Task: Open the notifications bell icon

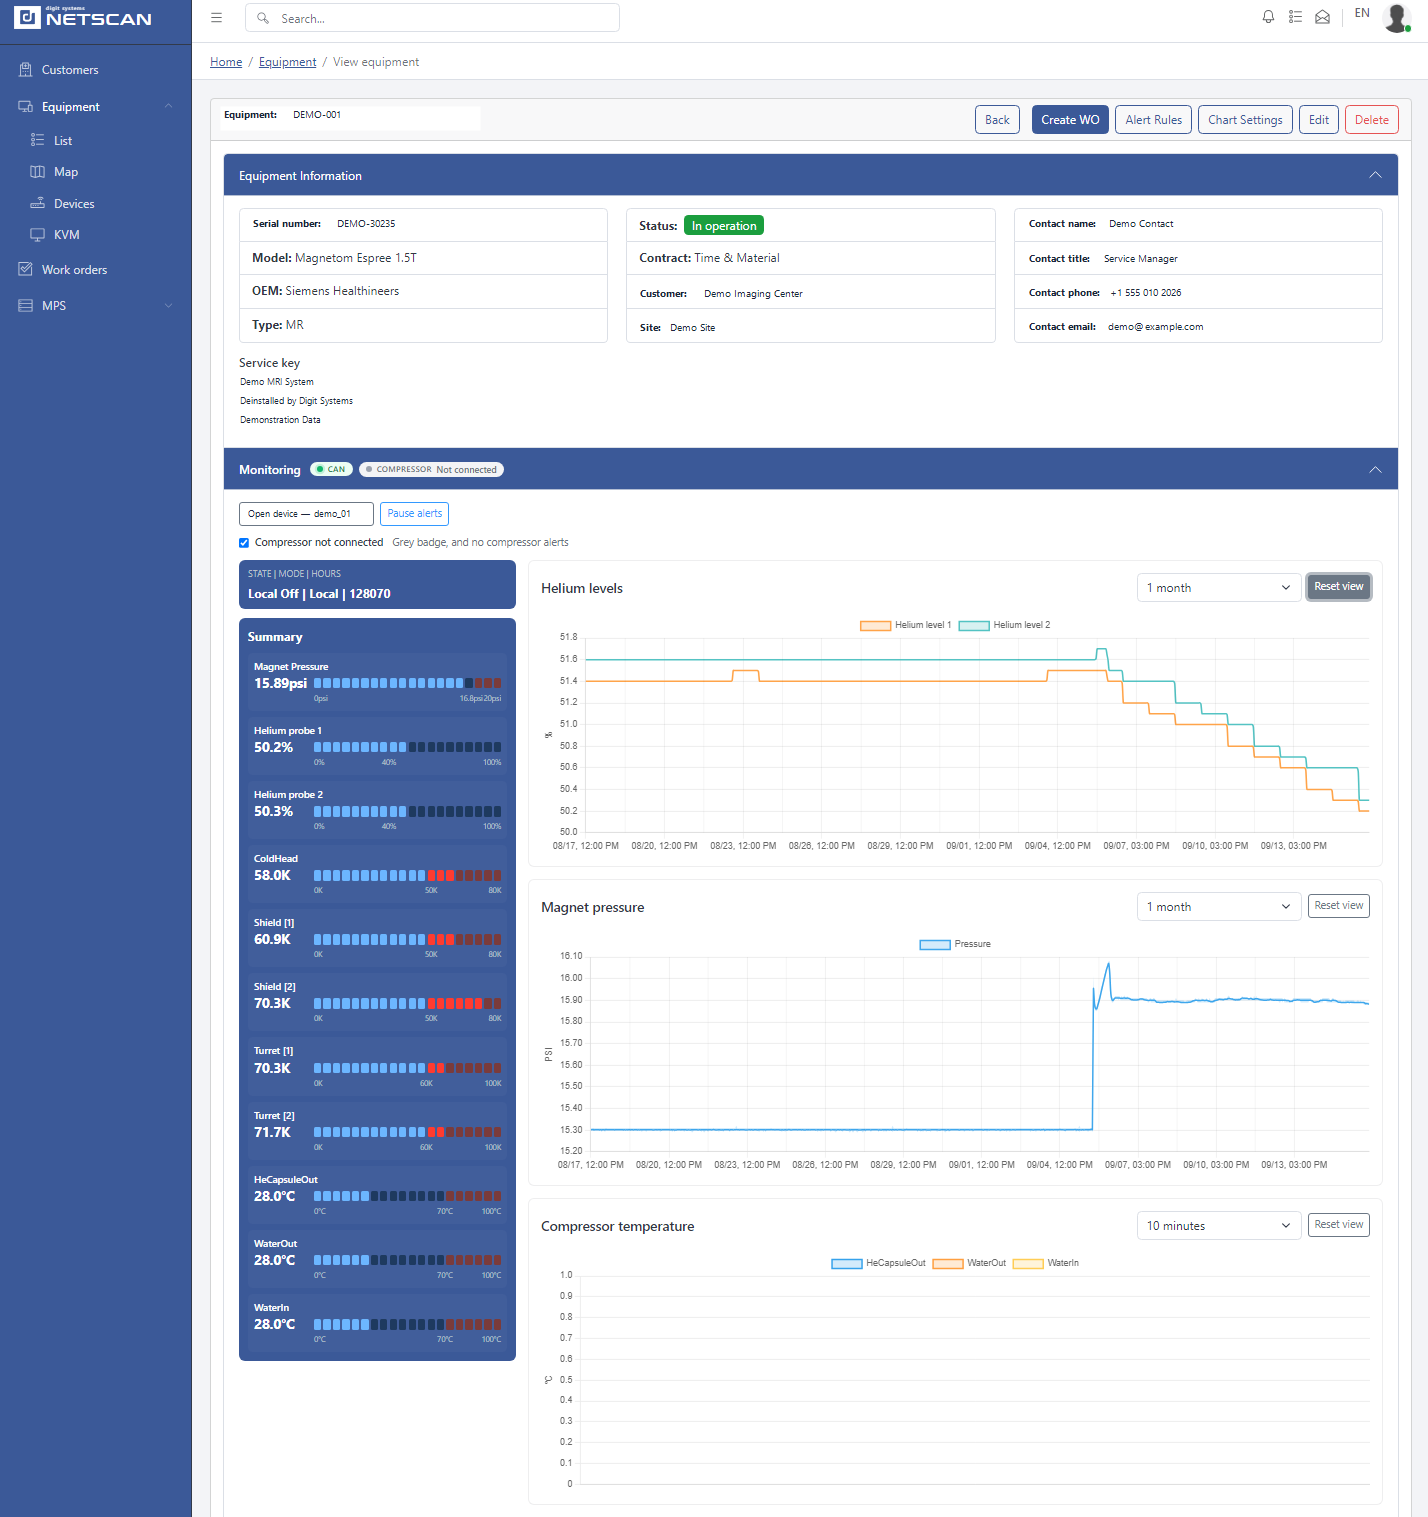Action: 1268,17
